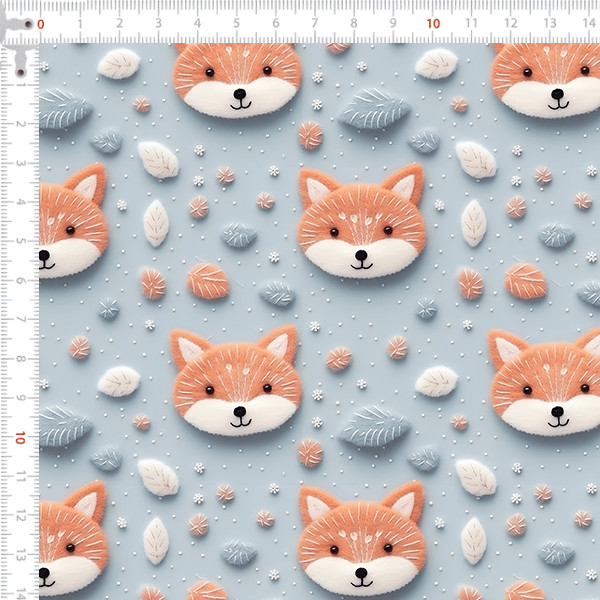This screenshot has width=600, height=600.
Task: Click number 8 on the left ruler
Action: pos(20,359)
